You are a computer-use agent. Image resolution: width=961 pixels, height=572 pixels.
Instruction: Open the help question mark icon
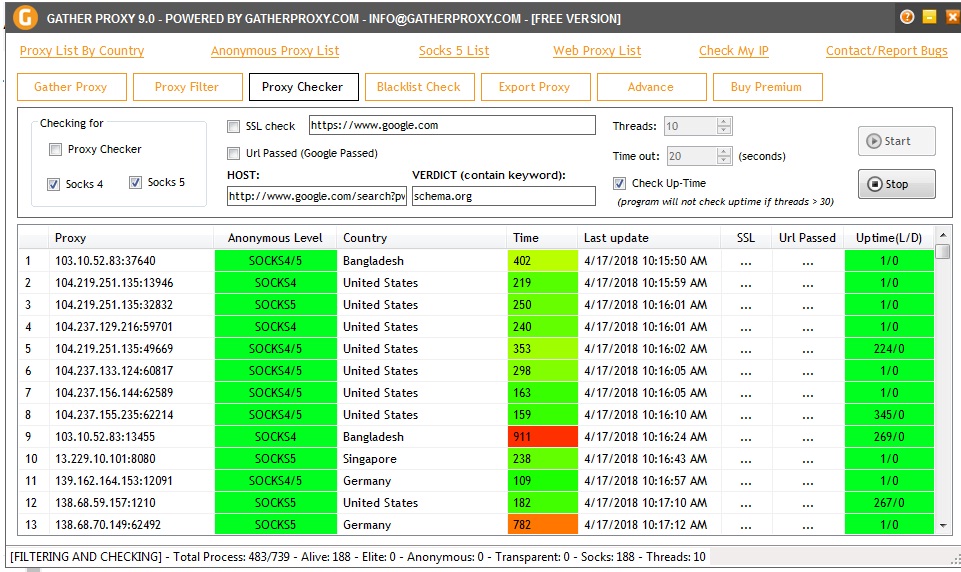click(x=907, y=17)
